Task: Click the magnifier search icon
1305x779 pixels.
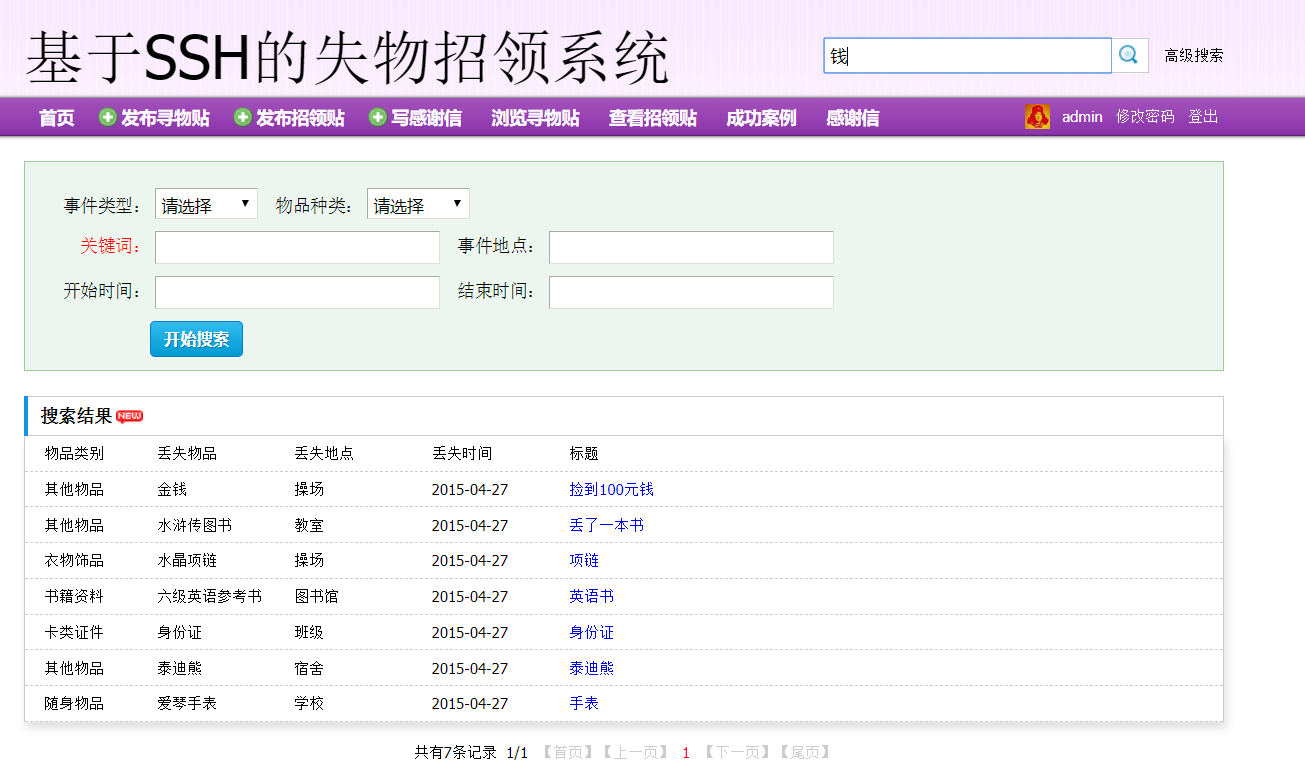Action: [1130, 55]
